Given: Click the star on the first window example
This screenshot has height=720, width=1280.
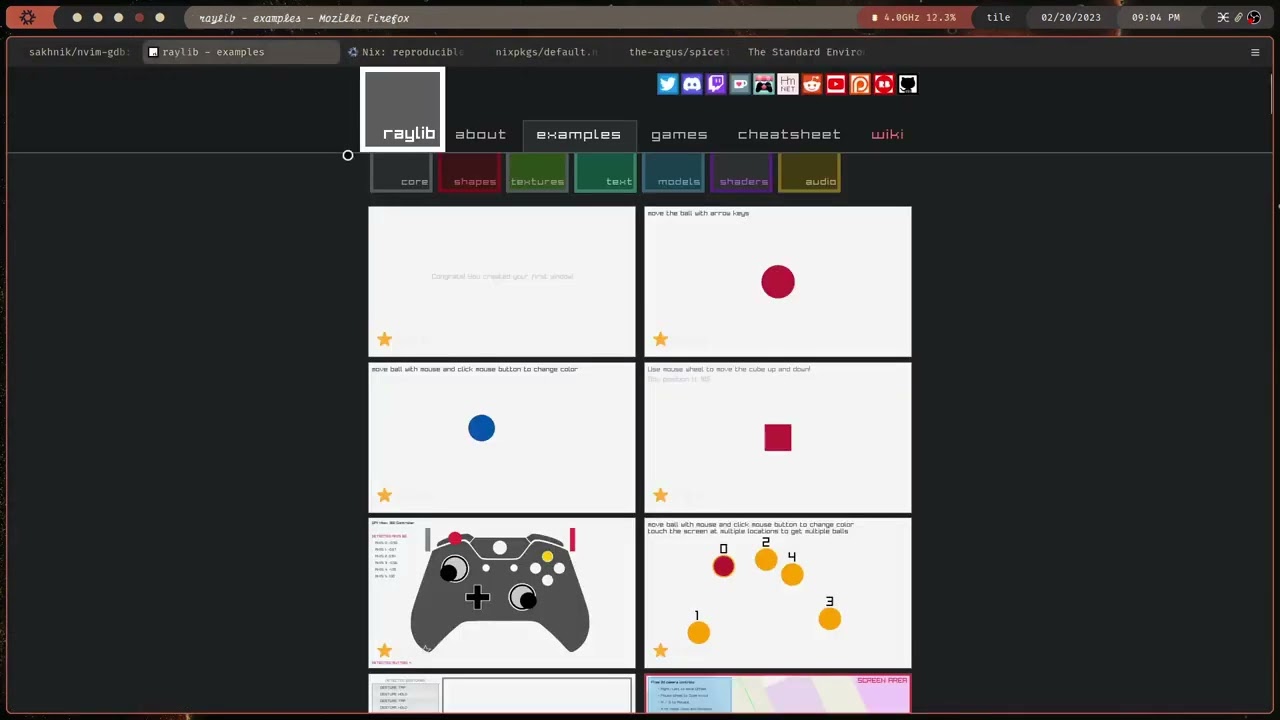Looking at the screenshot, I should [x=384, y=339].
